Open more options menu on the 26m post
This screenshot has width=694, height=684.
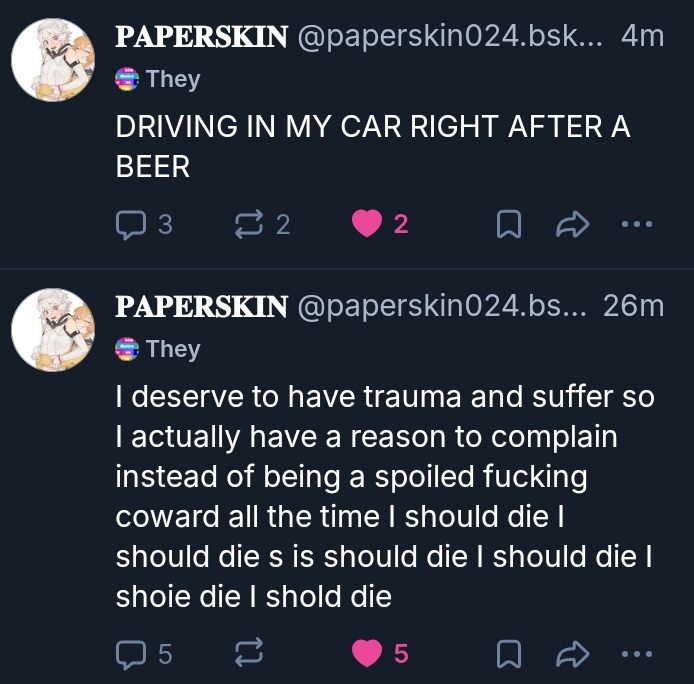[x=635, y=654]
